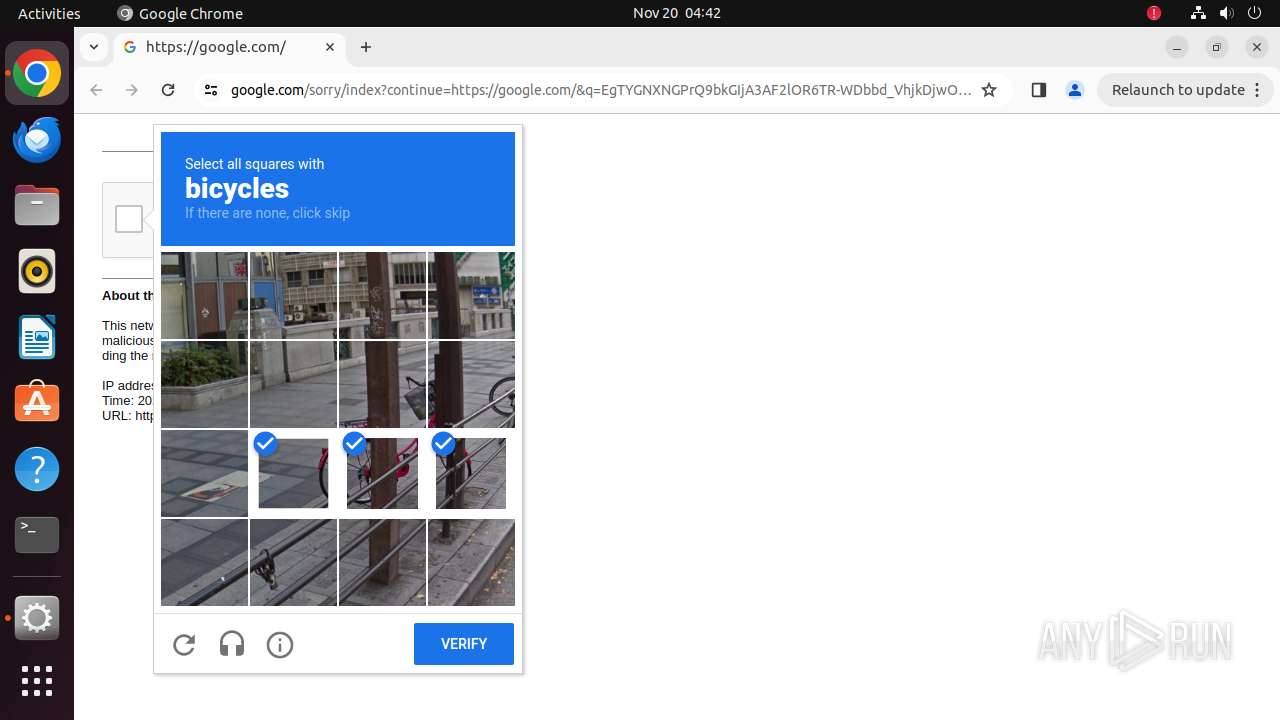
Task: Minimize the Chrome window
Action: (1177, 47)
